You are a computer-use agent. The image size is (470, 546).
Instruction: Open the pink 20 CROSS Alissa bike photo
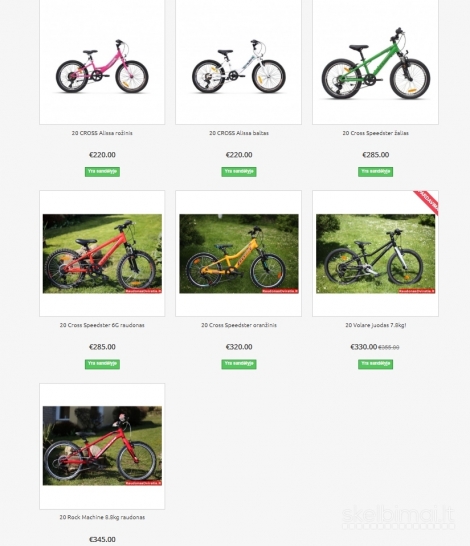point(102,62)
